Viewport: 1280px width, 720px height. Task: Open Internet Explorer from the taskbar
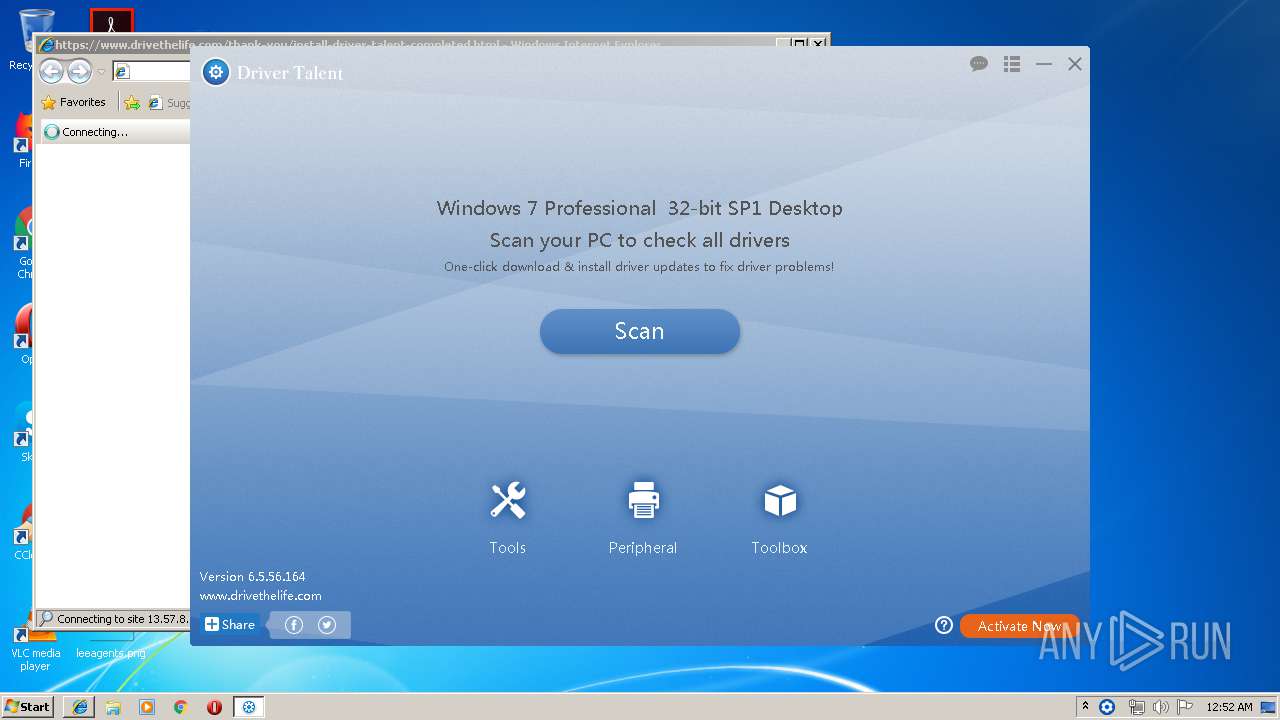80,707
